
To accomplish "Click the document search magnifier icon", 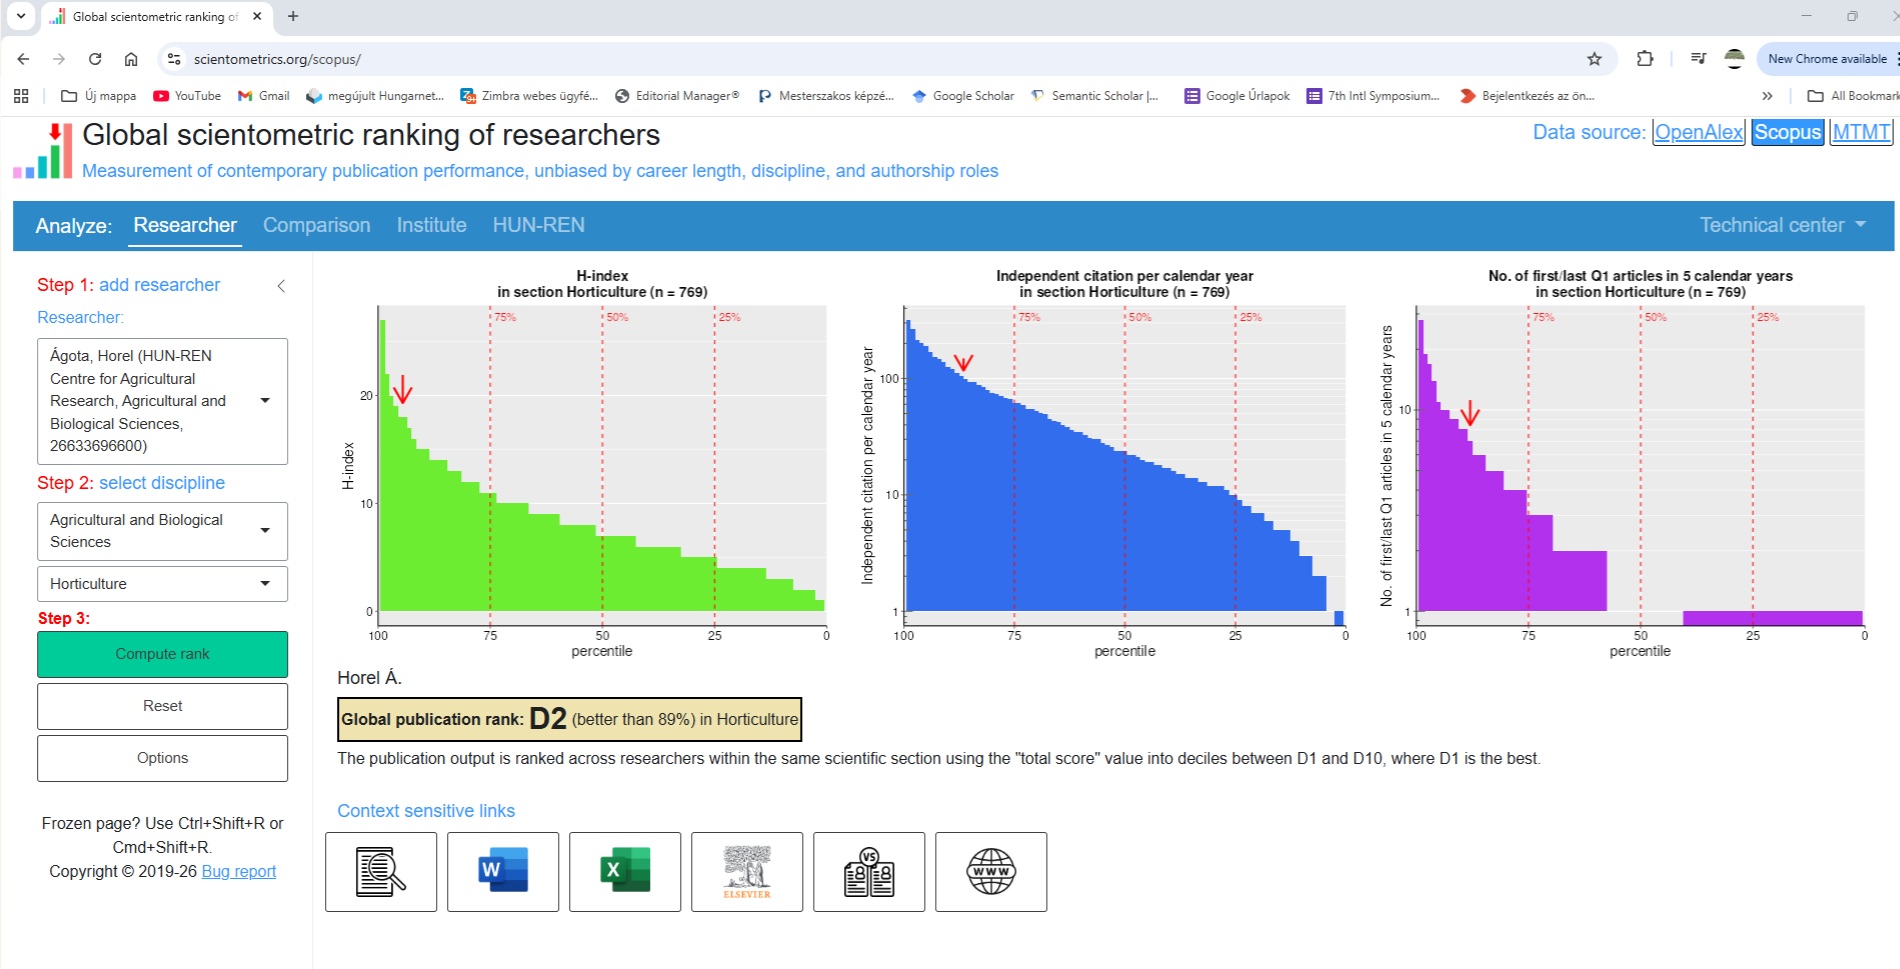I will coord(381,871).
